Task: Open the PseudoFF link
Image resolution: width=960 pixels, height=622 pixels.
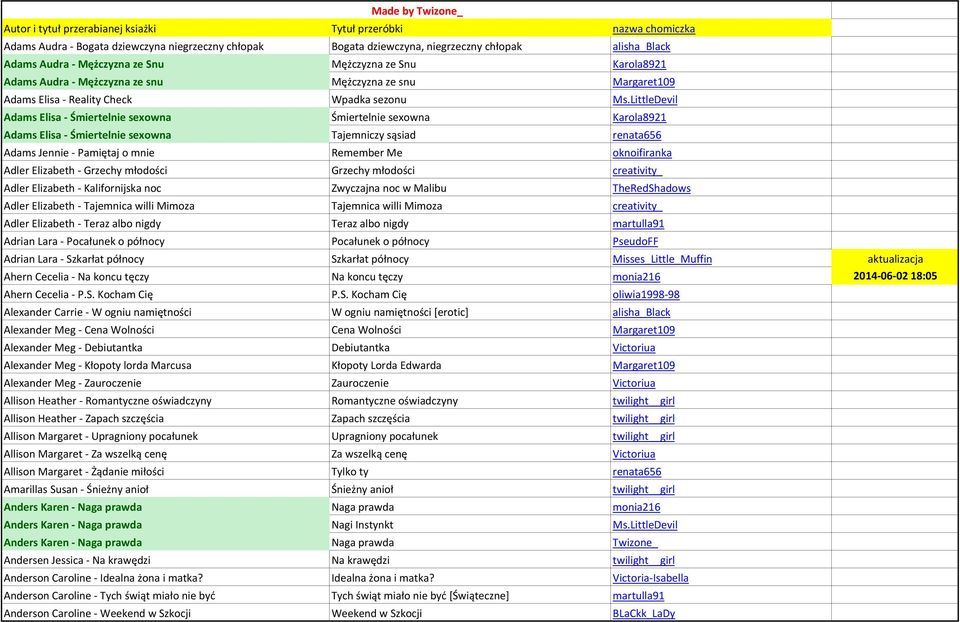Action: click(635, 242)
